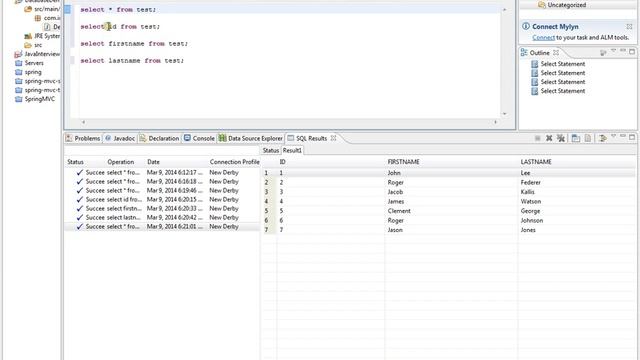Click the FIRSTNAME column header
Screen dimensions: 640x360
coord(404,162)
